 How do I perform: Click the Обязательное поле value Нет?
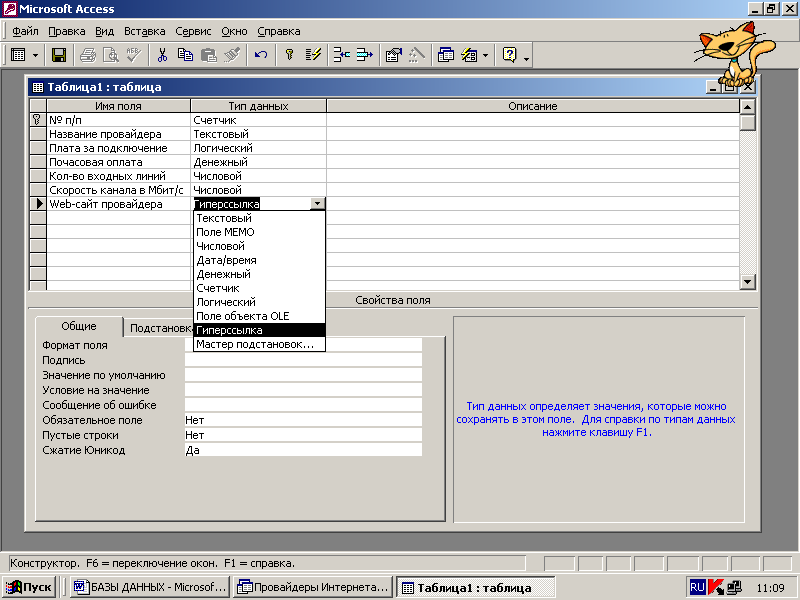(x=303, y=420)
